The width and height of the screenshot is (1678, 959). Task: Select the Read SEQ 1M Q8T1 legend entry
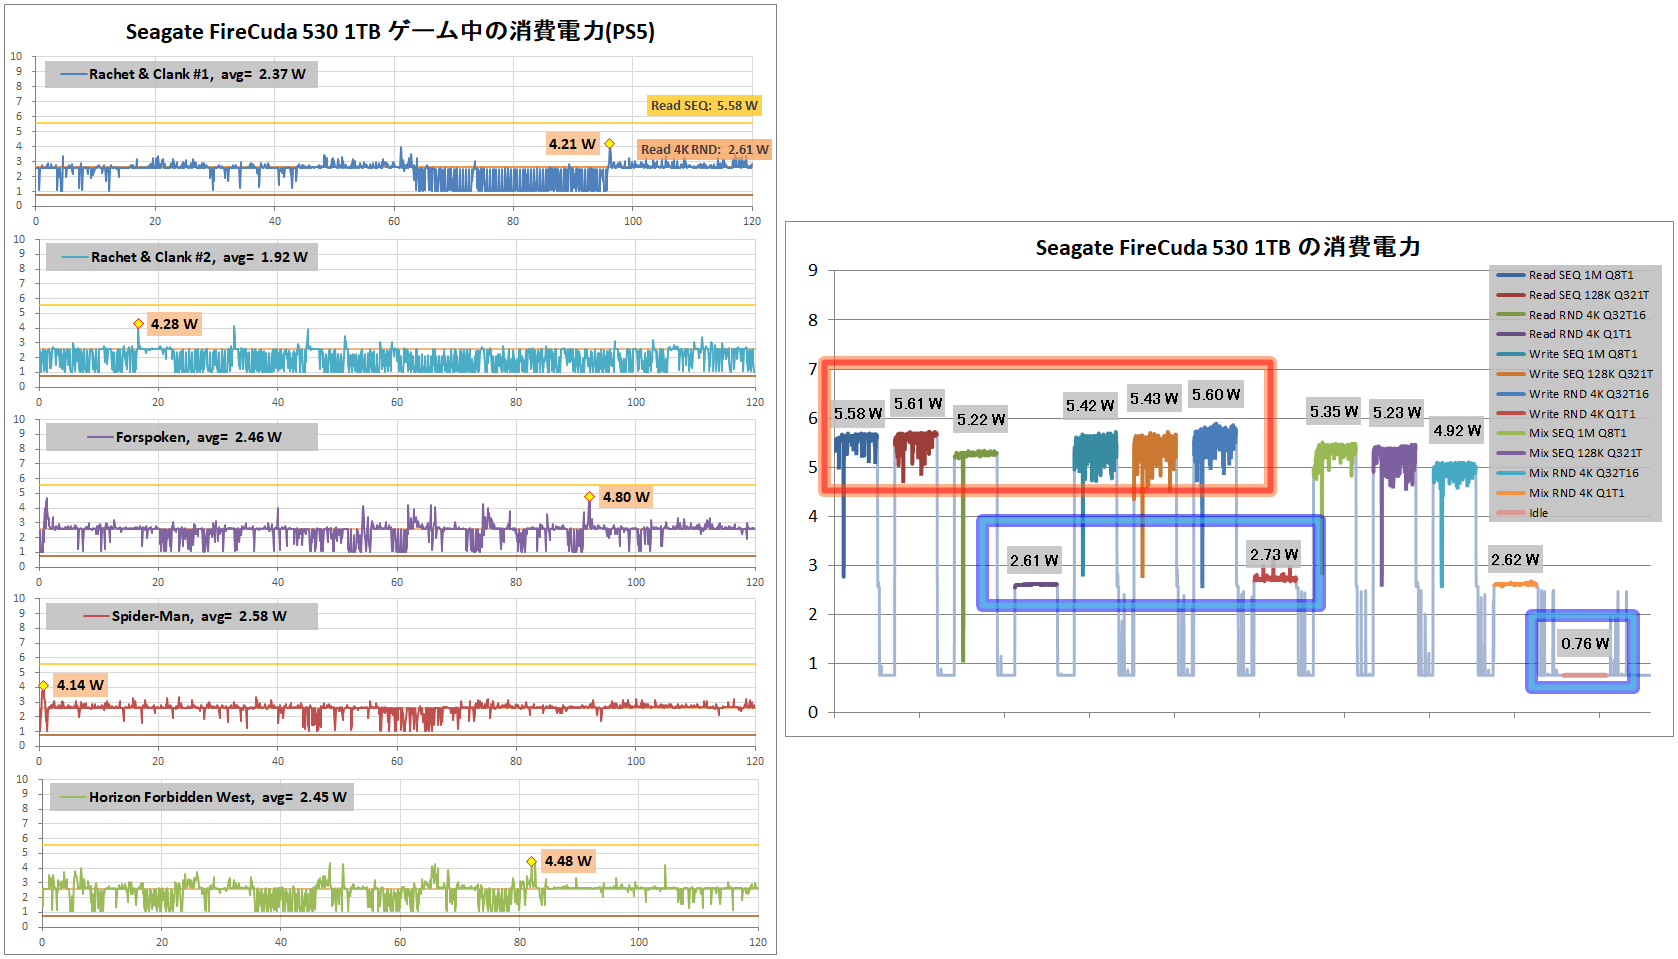point(1580,275)
